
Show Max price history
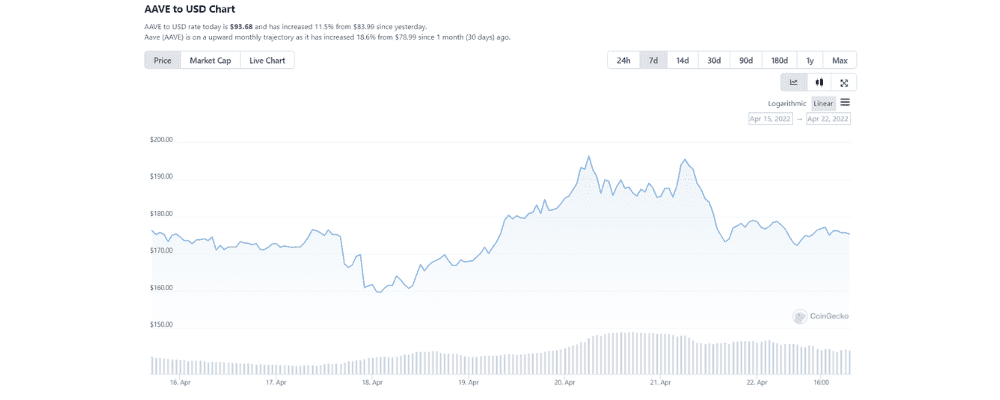tap(840, 60)
